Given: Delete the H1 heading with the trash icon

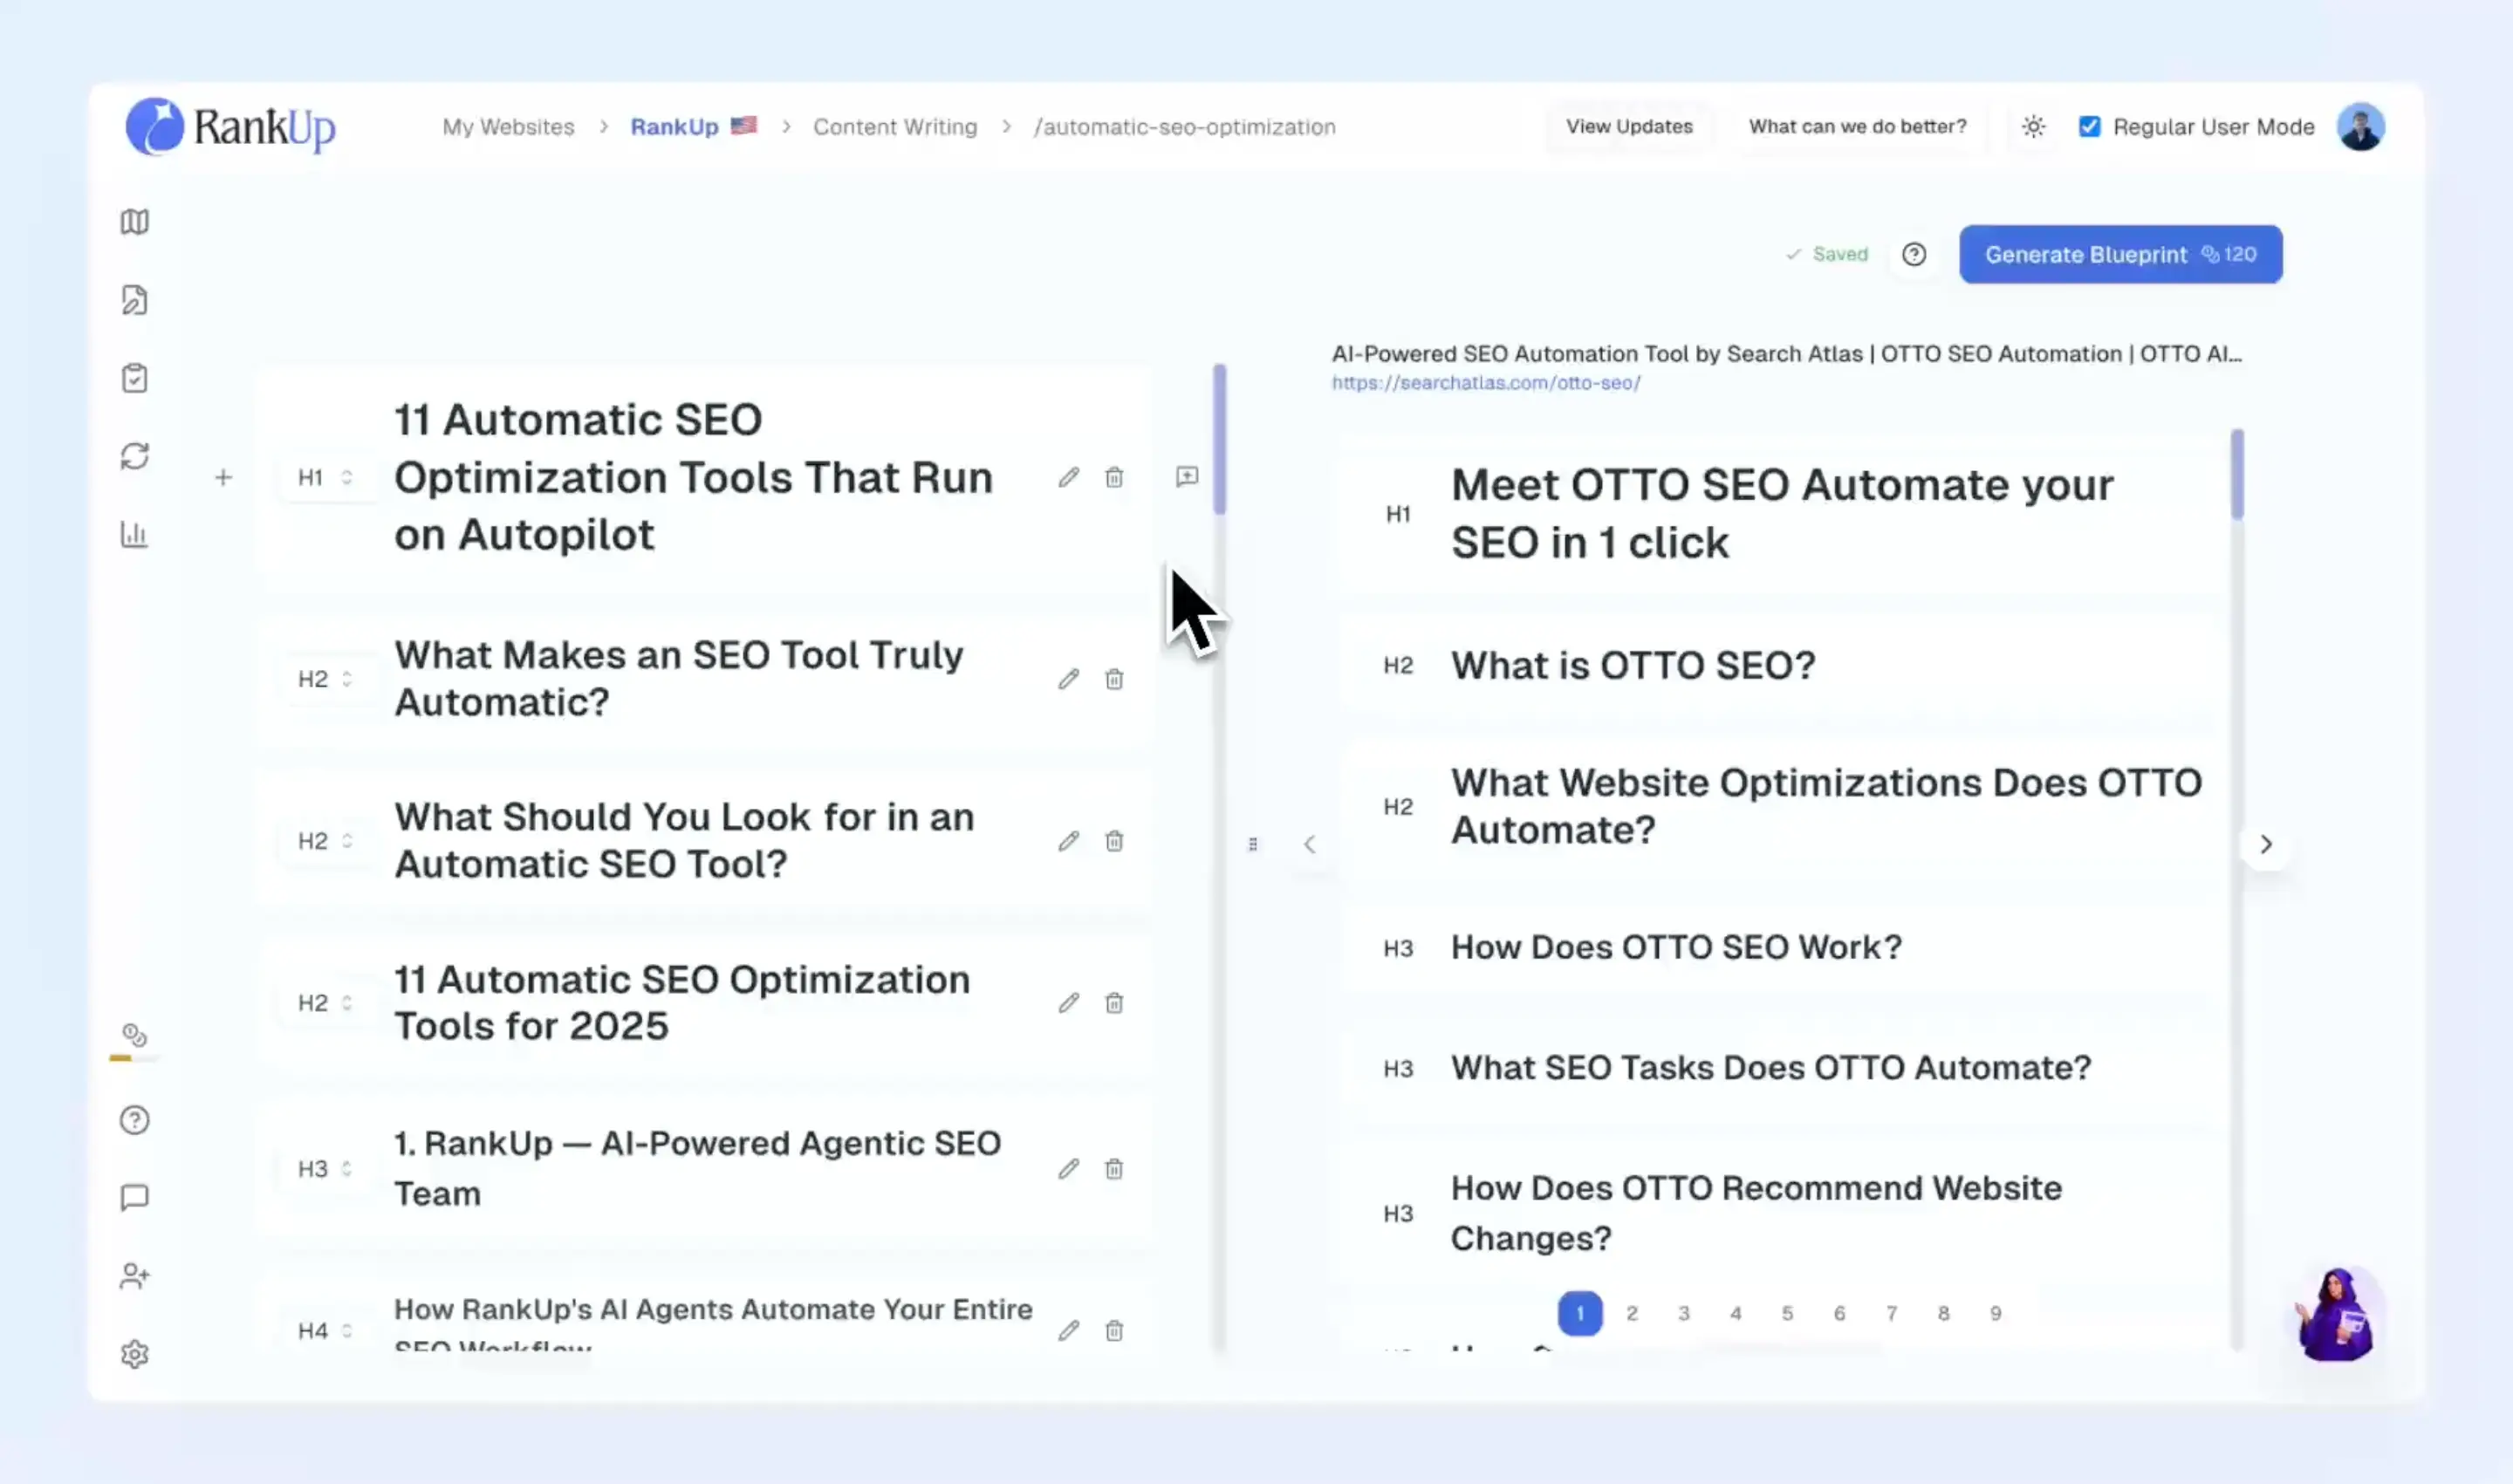Looking at the screenshot, I should pyautogui.click(x=1113, y=478).
